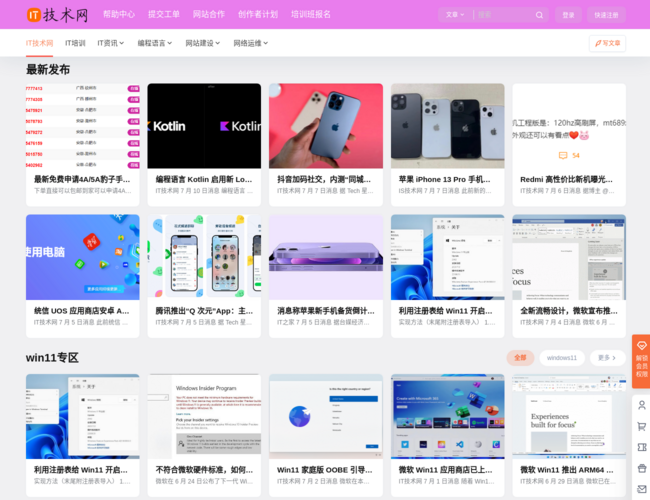Click the IT技术网 site logo

click(58, 15)
